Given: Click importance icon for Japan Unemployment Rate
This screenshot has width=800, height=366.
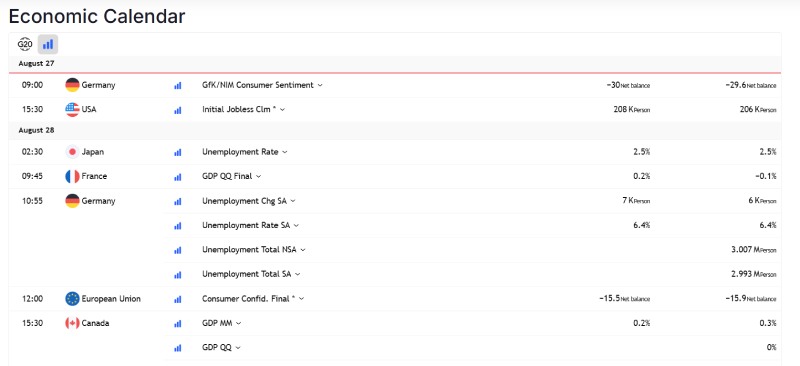Looking at the screenshot, I should tap(178, 152).
